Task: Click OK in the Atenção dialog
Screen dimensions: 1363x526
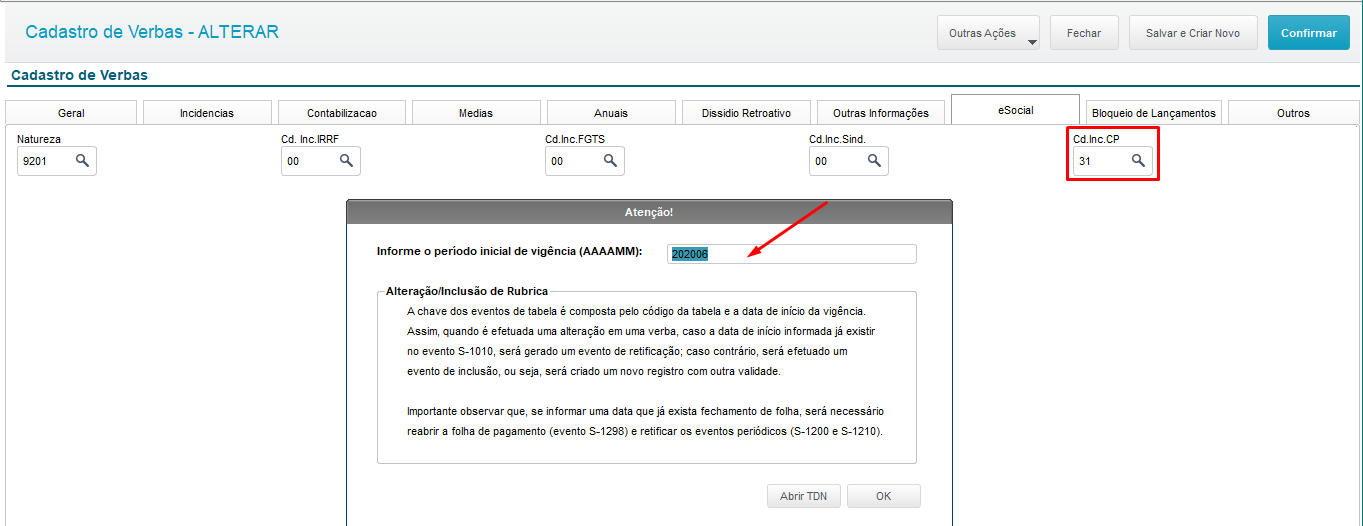Action: 883,496
